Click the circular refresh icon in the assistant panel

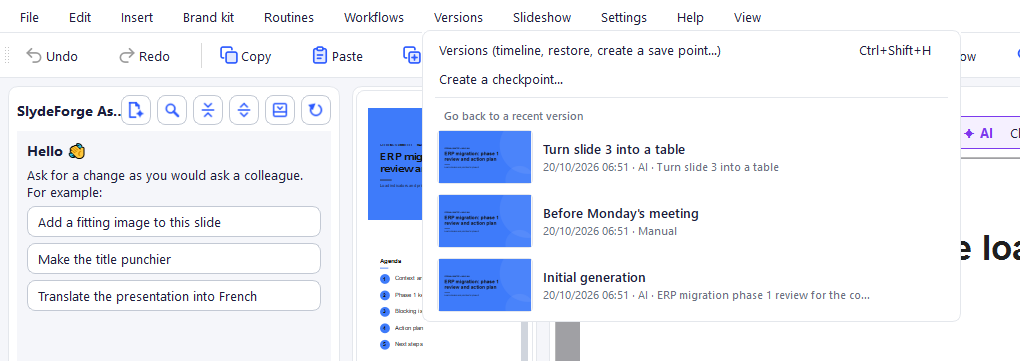(315, 111)
